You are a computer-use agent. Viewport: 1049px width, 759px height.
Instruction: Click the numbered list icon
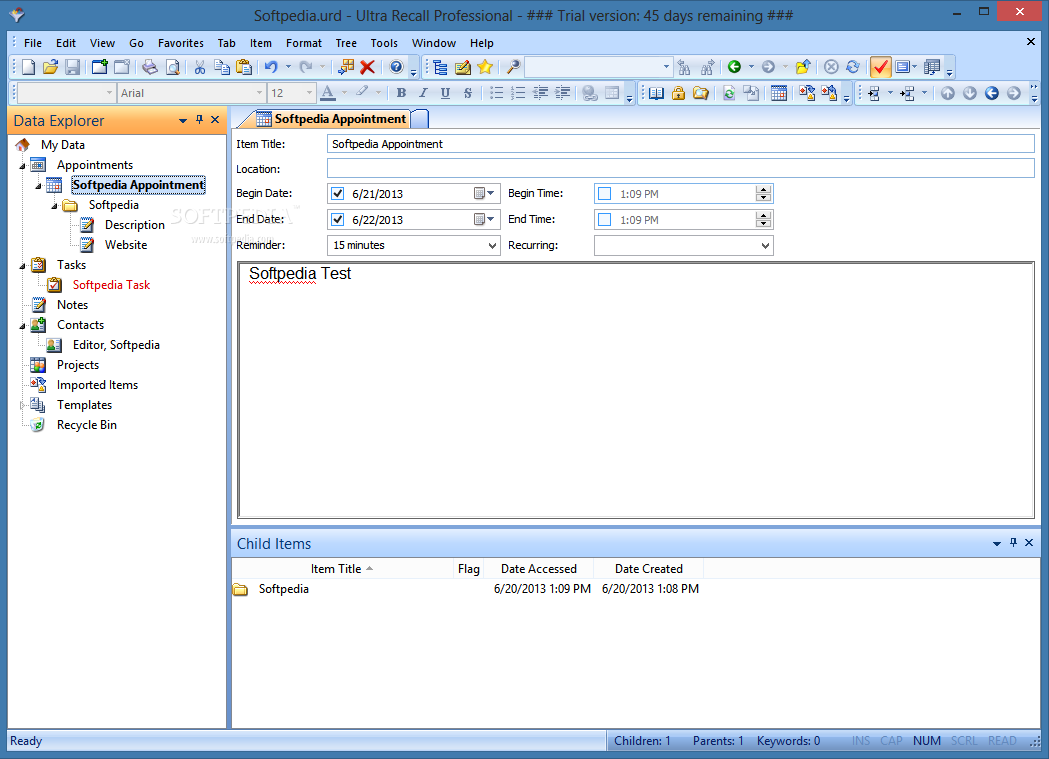(x=518, y=93)
